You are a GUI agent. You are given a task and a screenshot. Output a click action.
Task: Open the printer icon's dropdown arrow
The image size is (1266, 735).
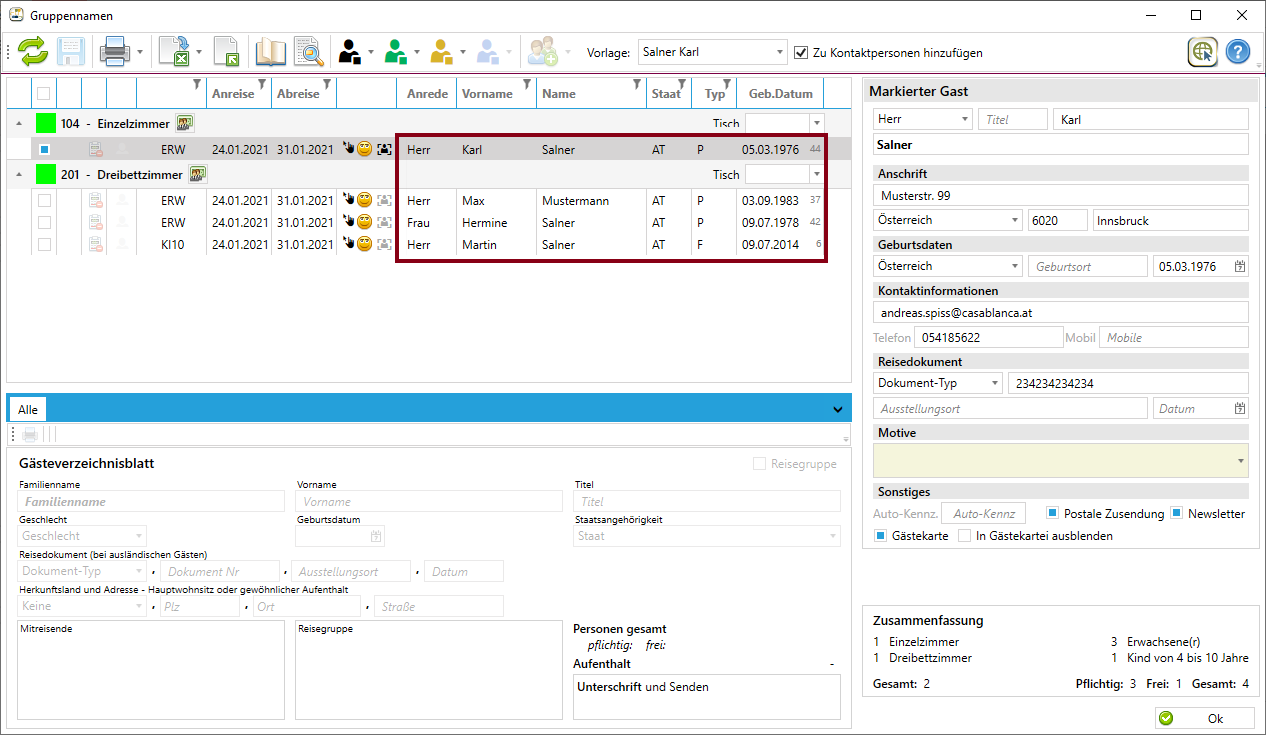pos(140,53)
